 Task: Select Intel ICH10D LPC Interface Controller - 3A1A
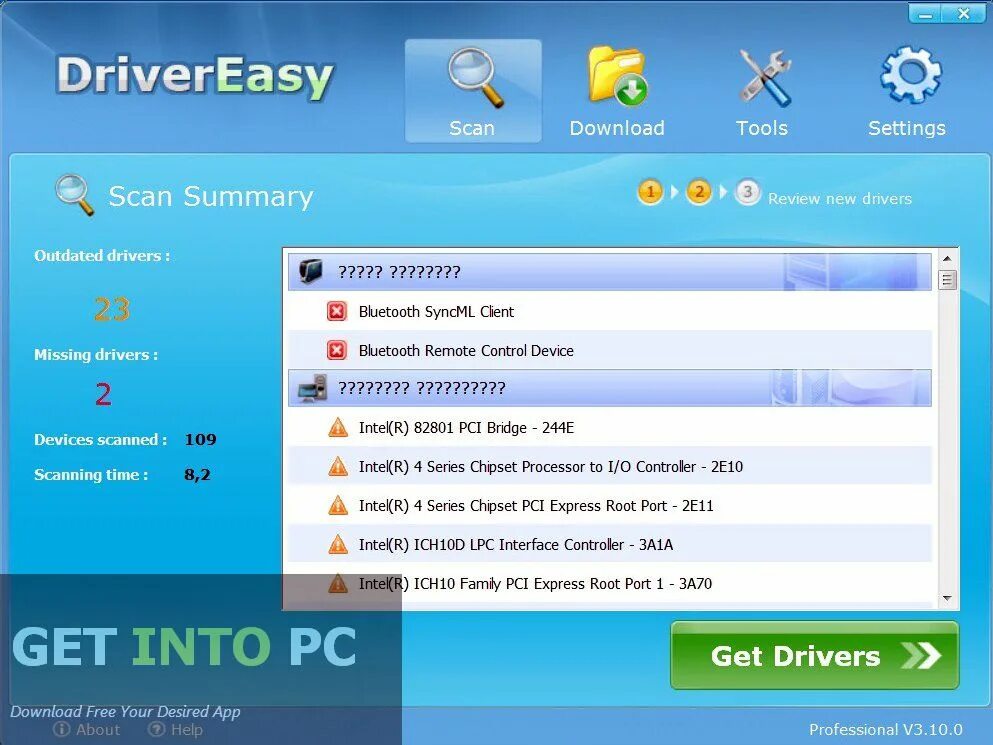point(610,545)
